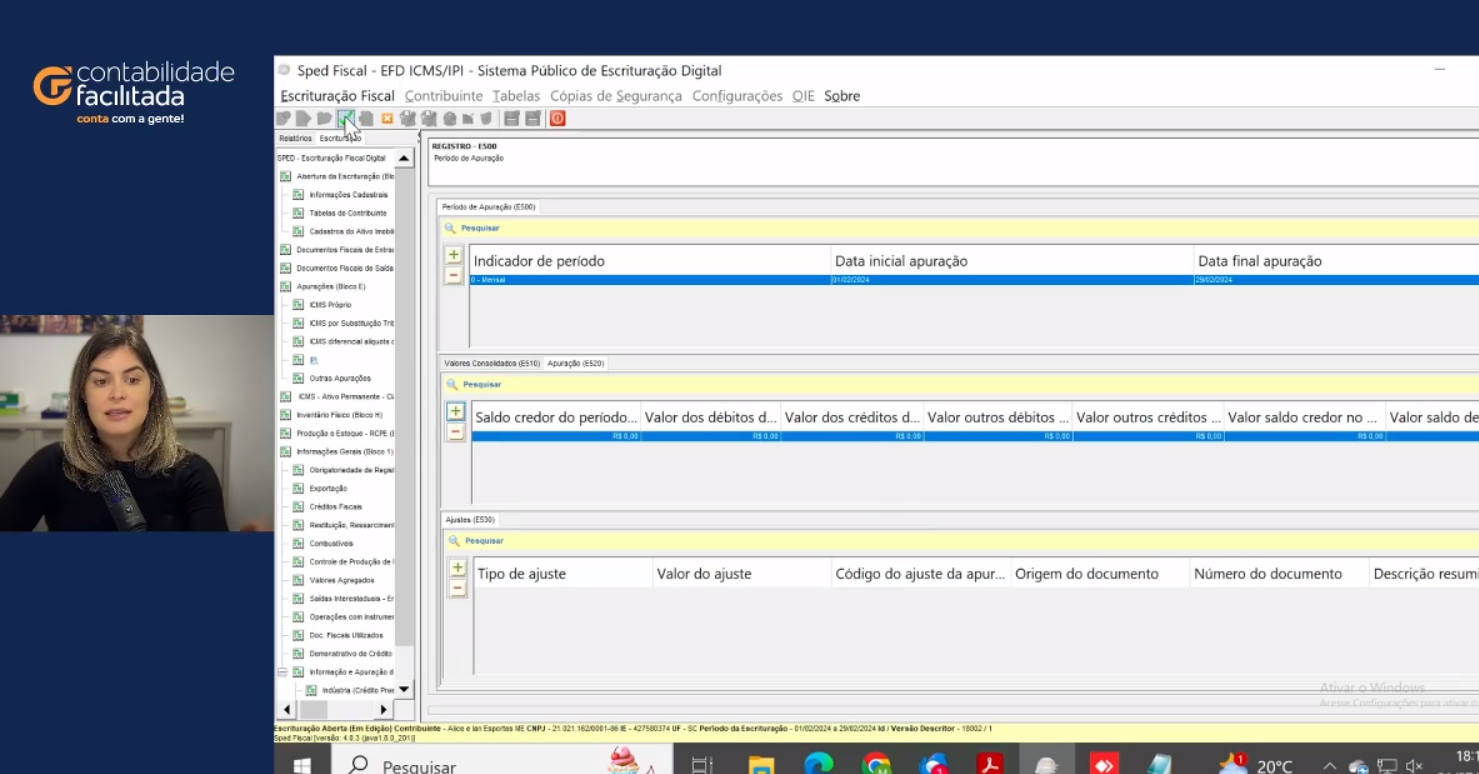This screenshot has width=1479, height=774.
Task: Click the icon next to ICMS Próprio
Action: (x=298, y=305)
